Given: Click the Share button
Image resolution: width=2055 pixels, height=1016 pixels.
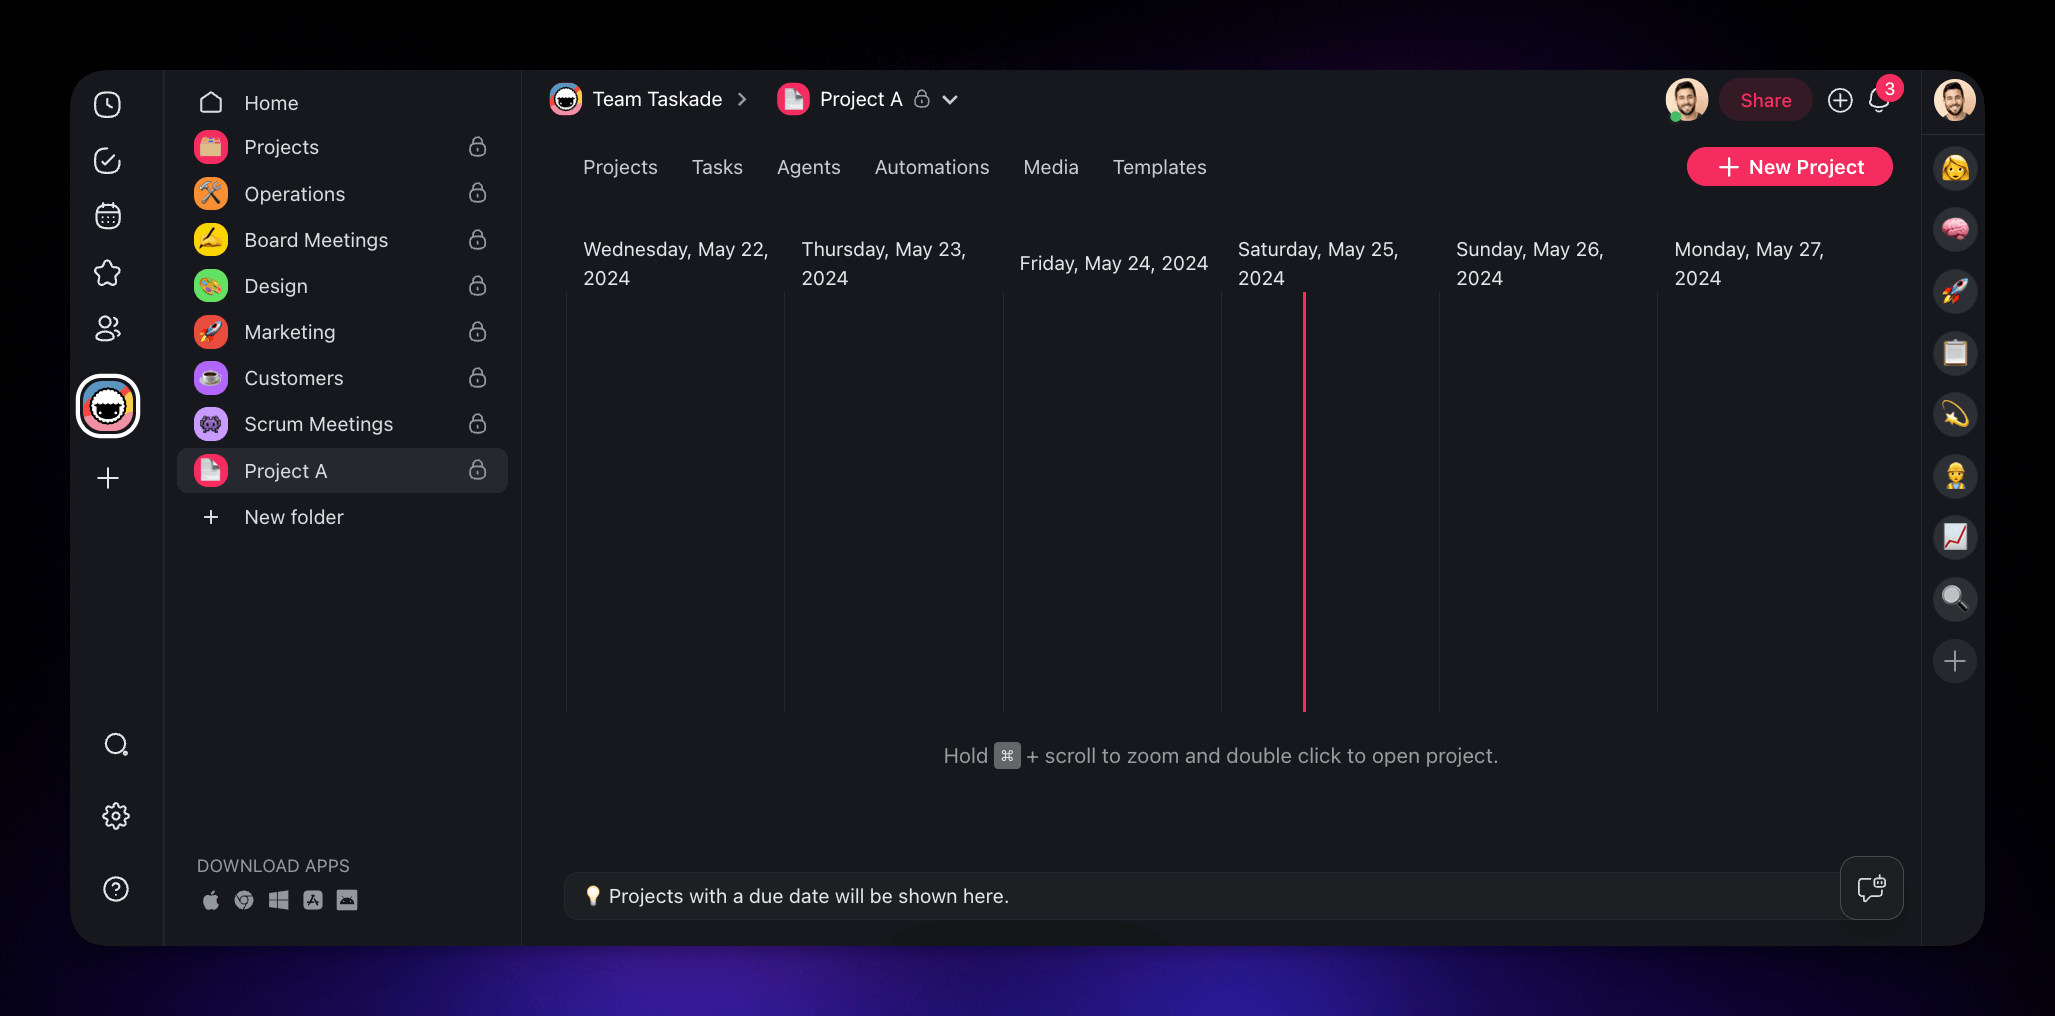Looking at the screenshot, I should coord(1765,100).
